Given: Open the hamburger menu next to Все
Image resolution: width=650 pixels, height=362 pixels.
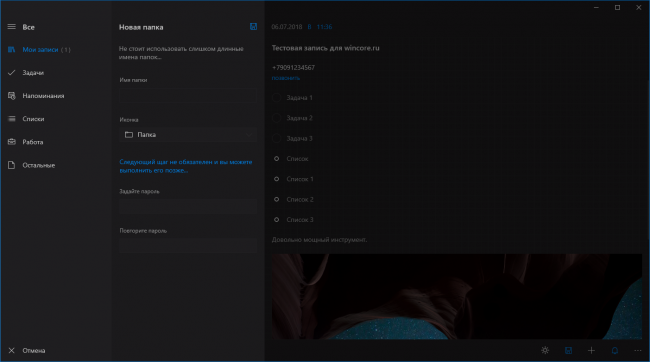Looking at the screenshot, I should [x=12, y=27].
